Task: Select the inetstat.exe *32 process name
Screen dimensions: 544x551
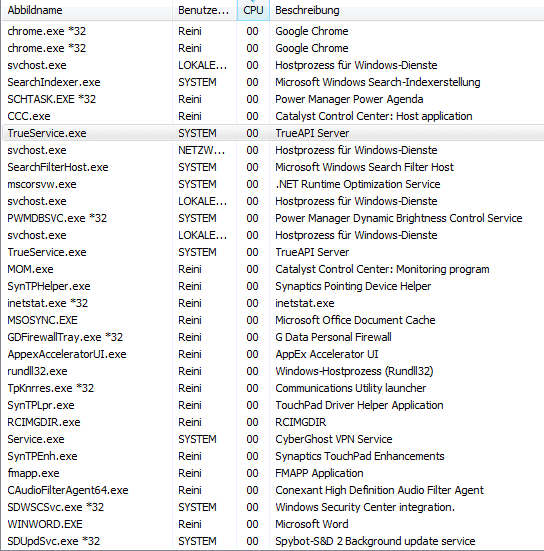Action: (47, 303)
